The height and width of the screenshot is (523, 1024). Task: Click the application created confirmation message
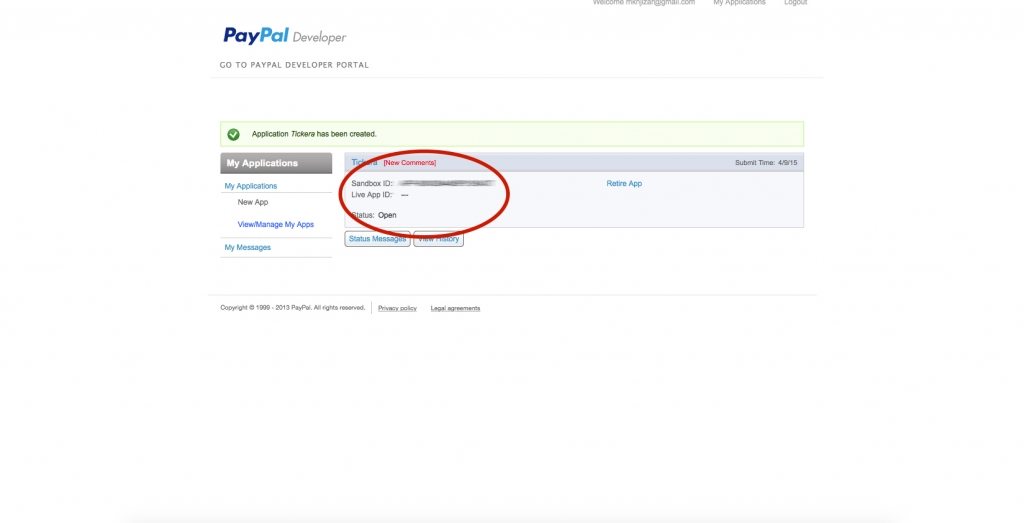tap(314, 134)
